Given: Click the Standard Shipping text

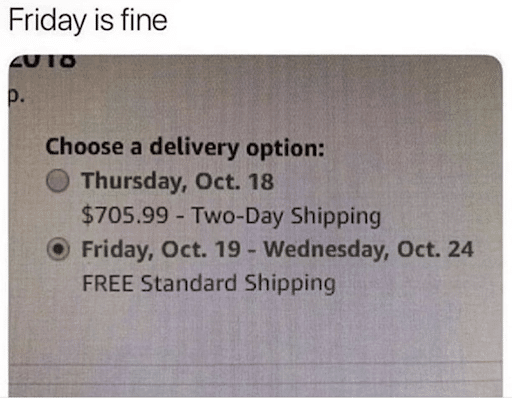Looking at the screenshot, I should [238, 284].
